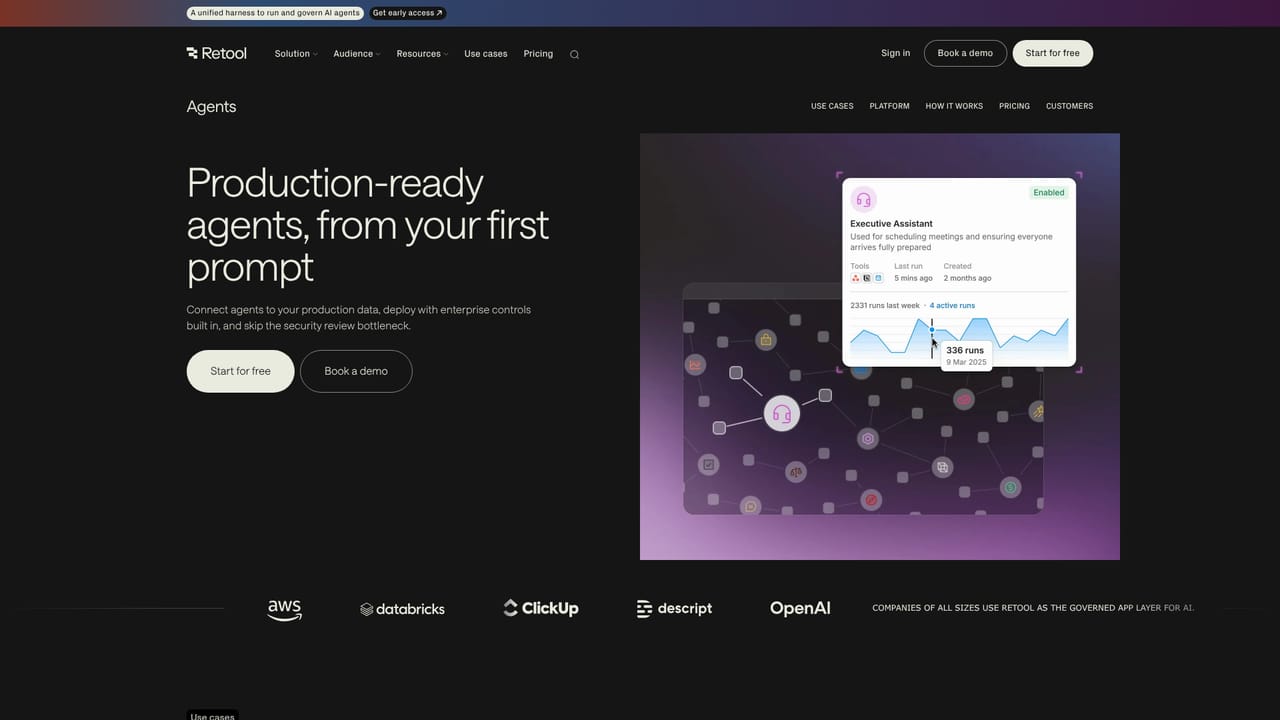Click the Sign in link
Image resolution: width=1280 pixels, height=720 pixels.
click(896, 53)
